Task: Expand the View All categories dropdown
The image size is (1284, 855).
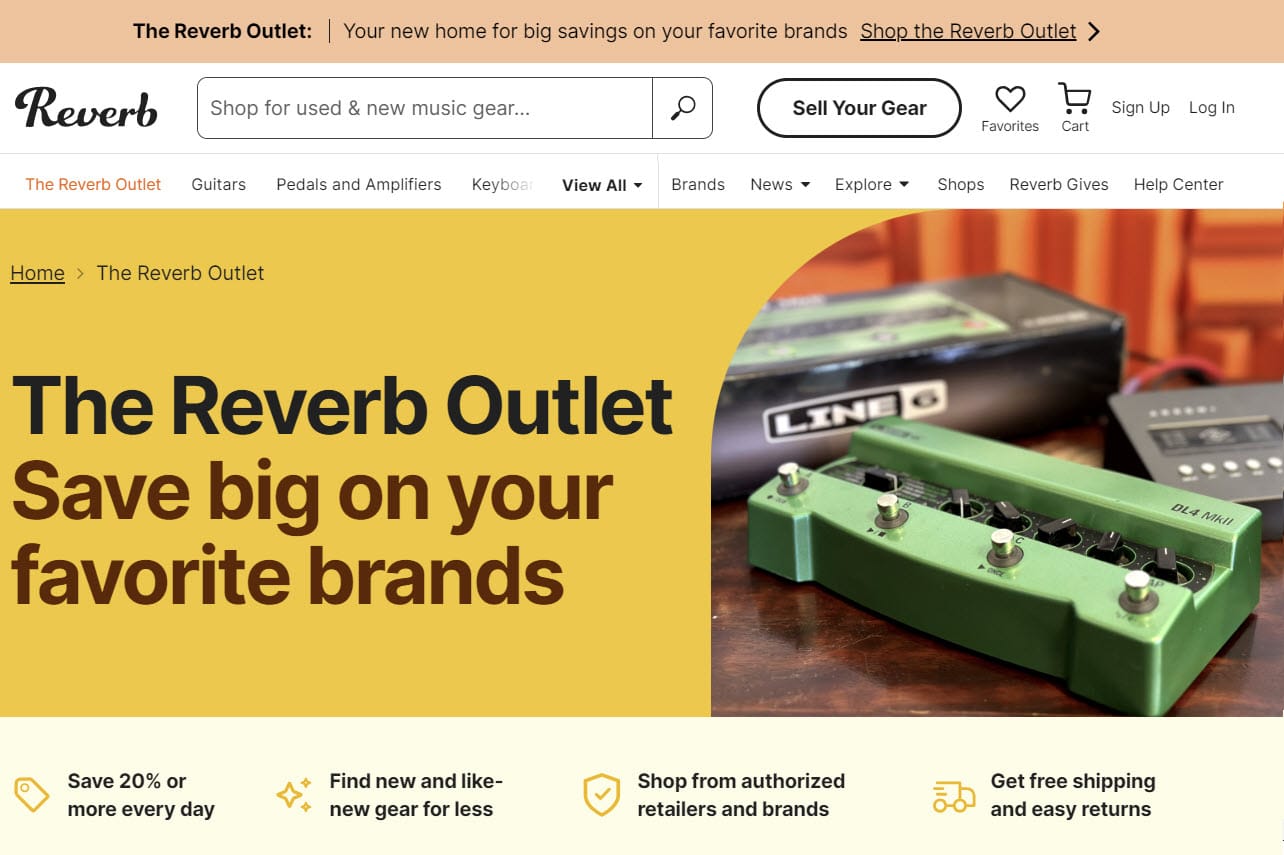Action: point(602,185)
